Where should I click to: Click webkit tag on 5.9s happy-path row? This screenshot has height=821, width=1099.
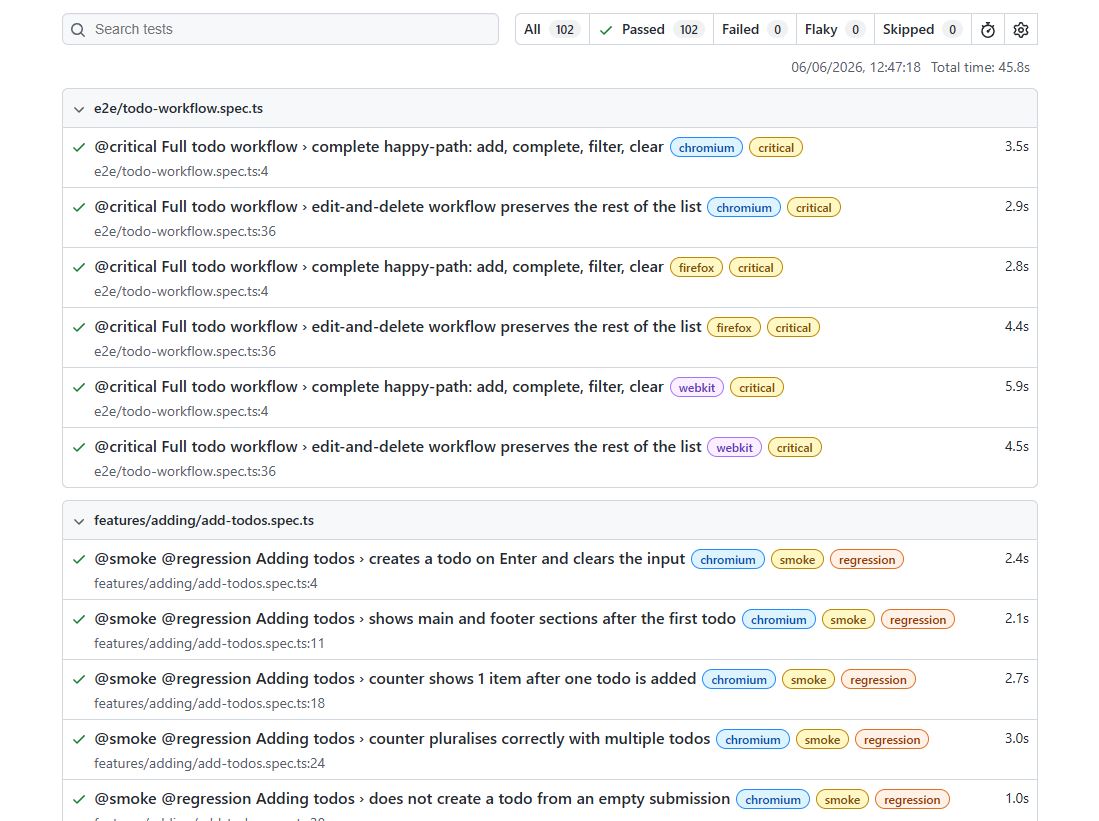(697, 388)
